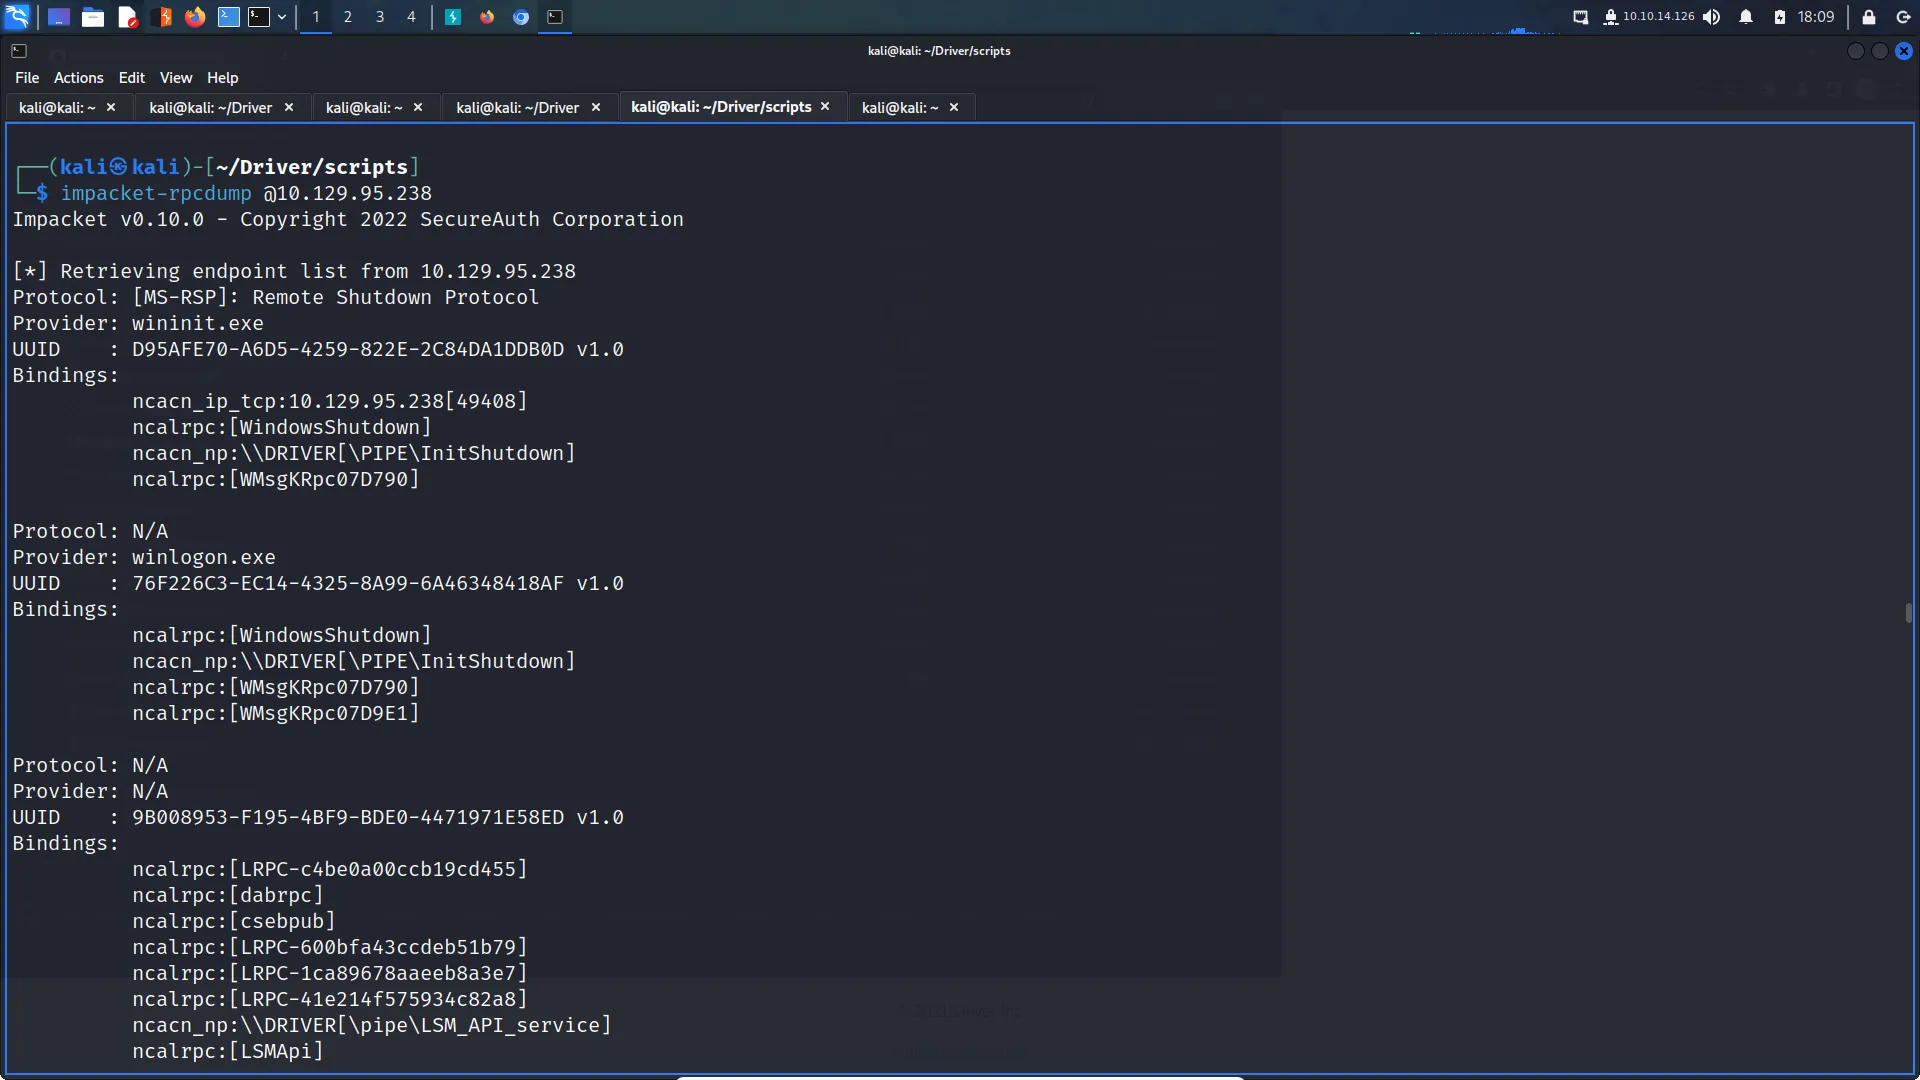
Task: Focus the Firefox window in the taskbar
Action: 487,17
